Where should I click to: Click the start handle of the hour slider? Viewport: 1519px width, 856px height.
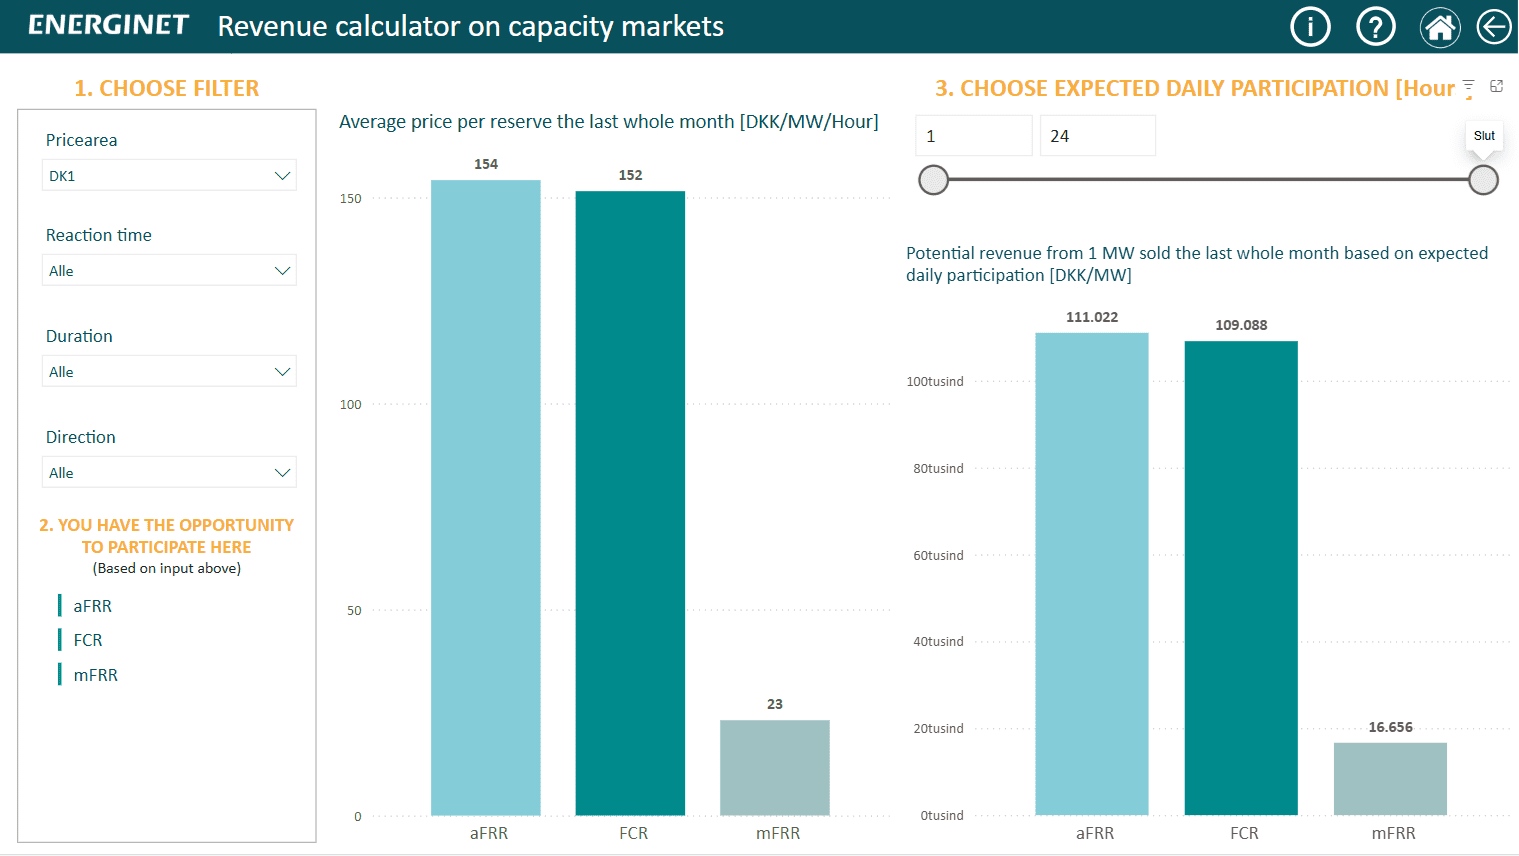click(933, 180)
